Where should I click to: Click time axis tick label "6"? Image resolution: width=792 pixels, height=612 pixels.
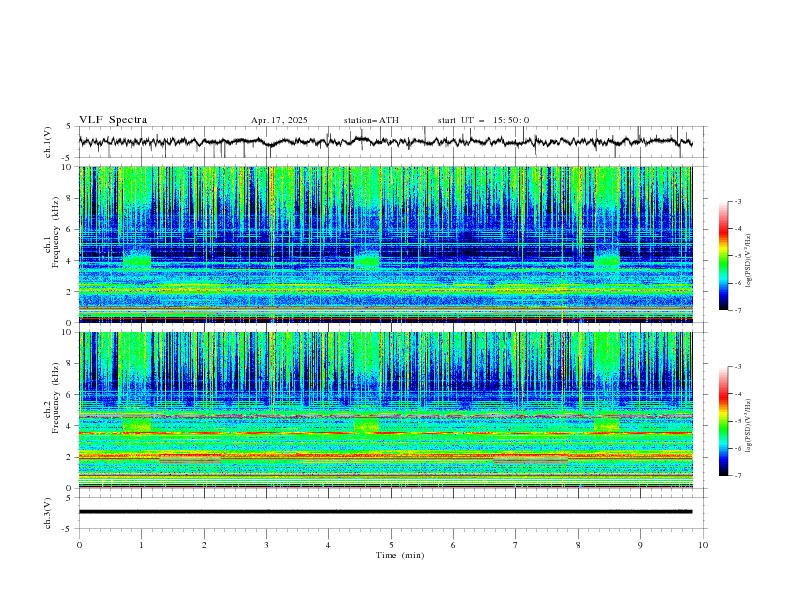pyautogui.click(x=453, y=545)
